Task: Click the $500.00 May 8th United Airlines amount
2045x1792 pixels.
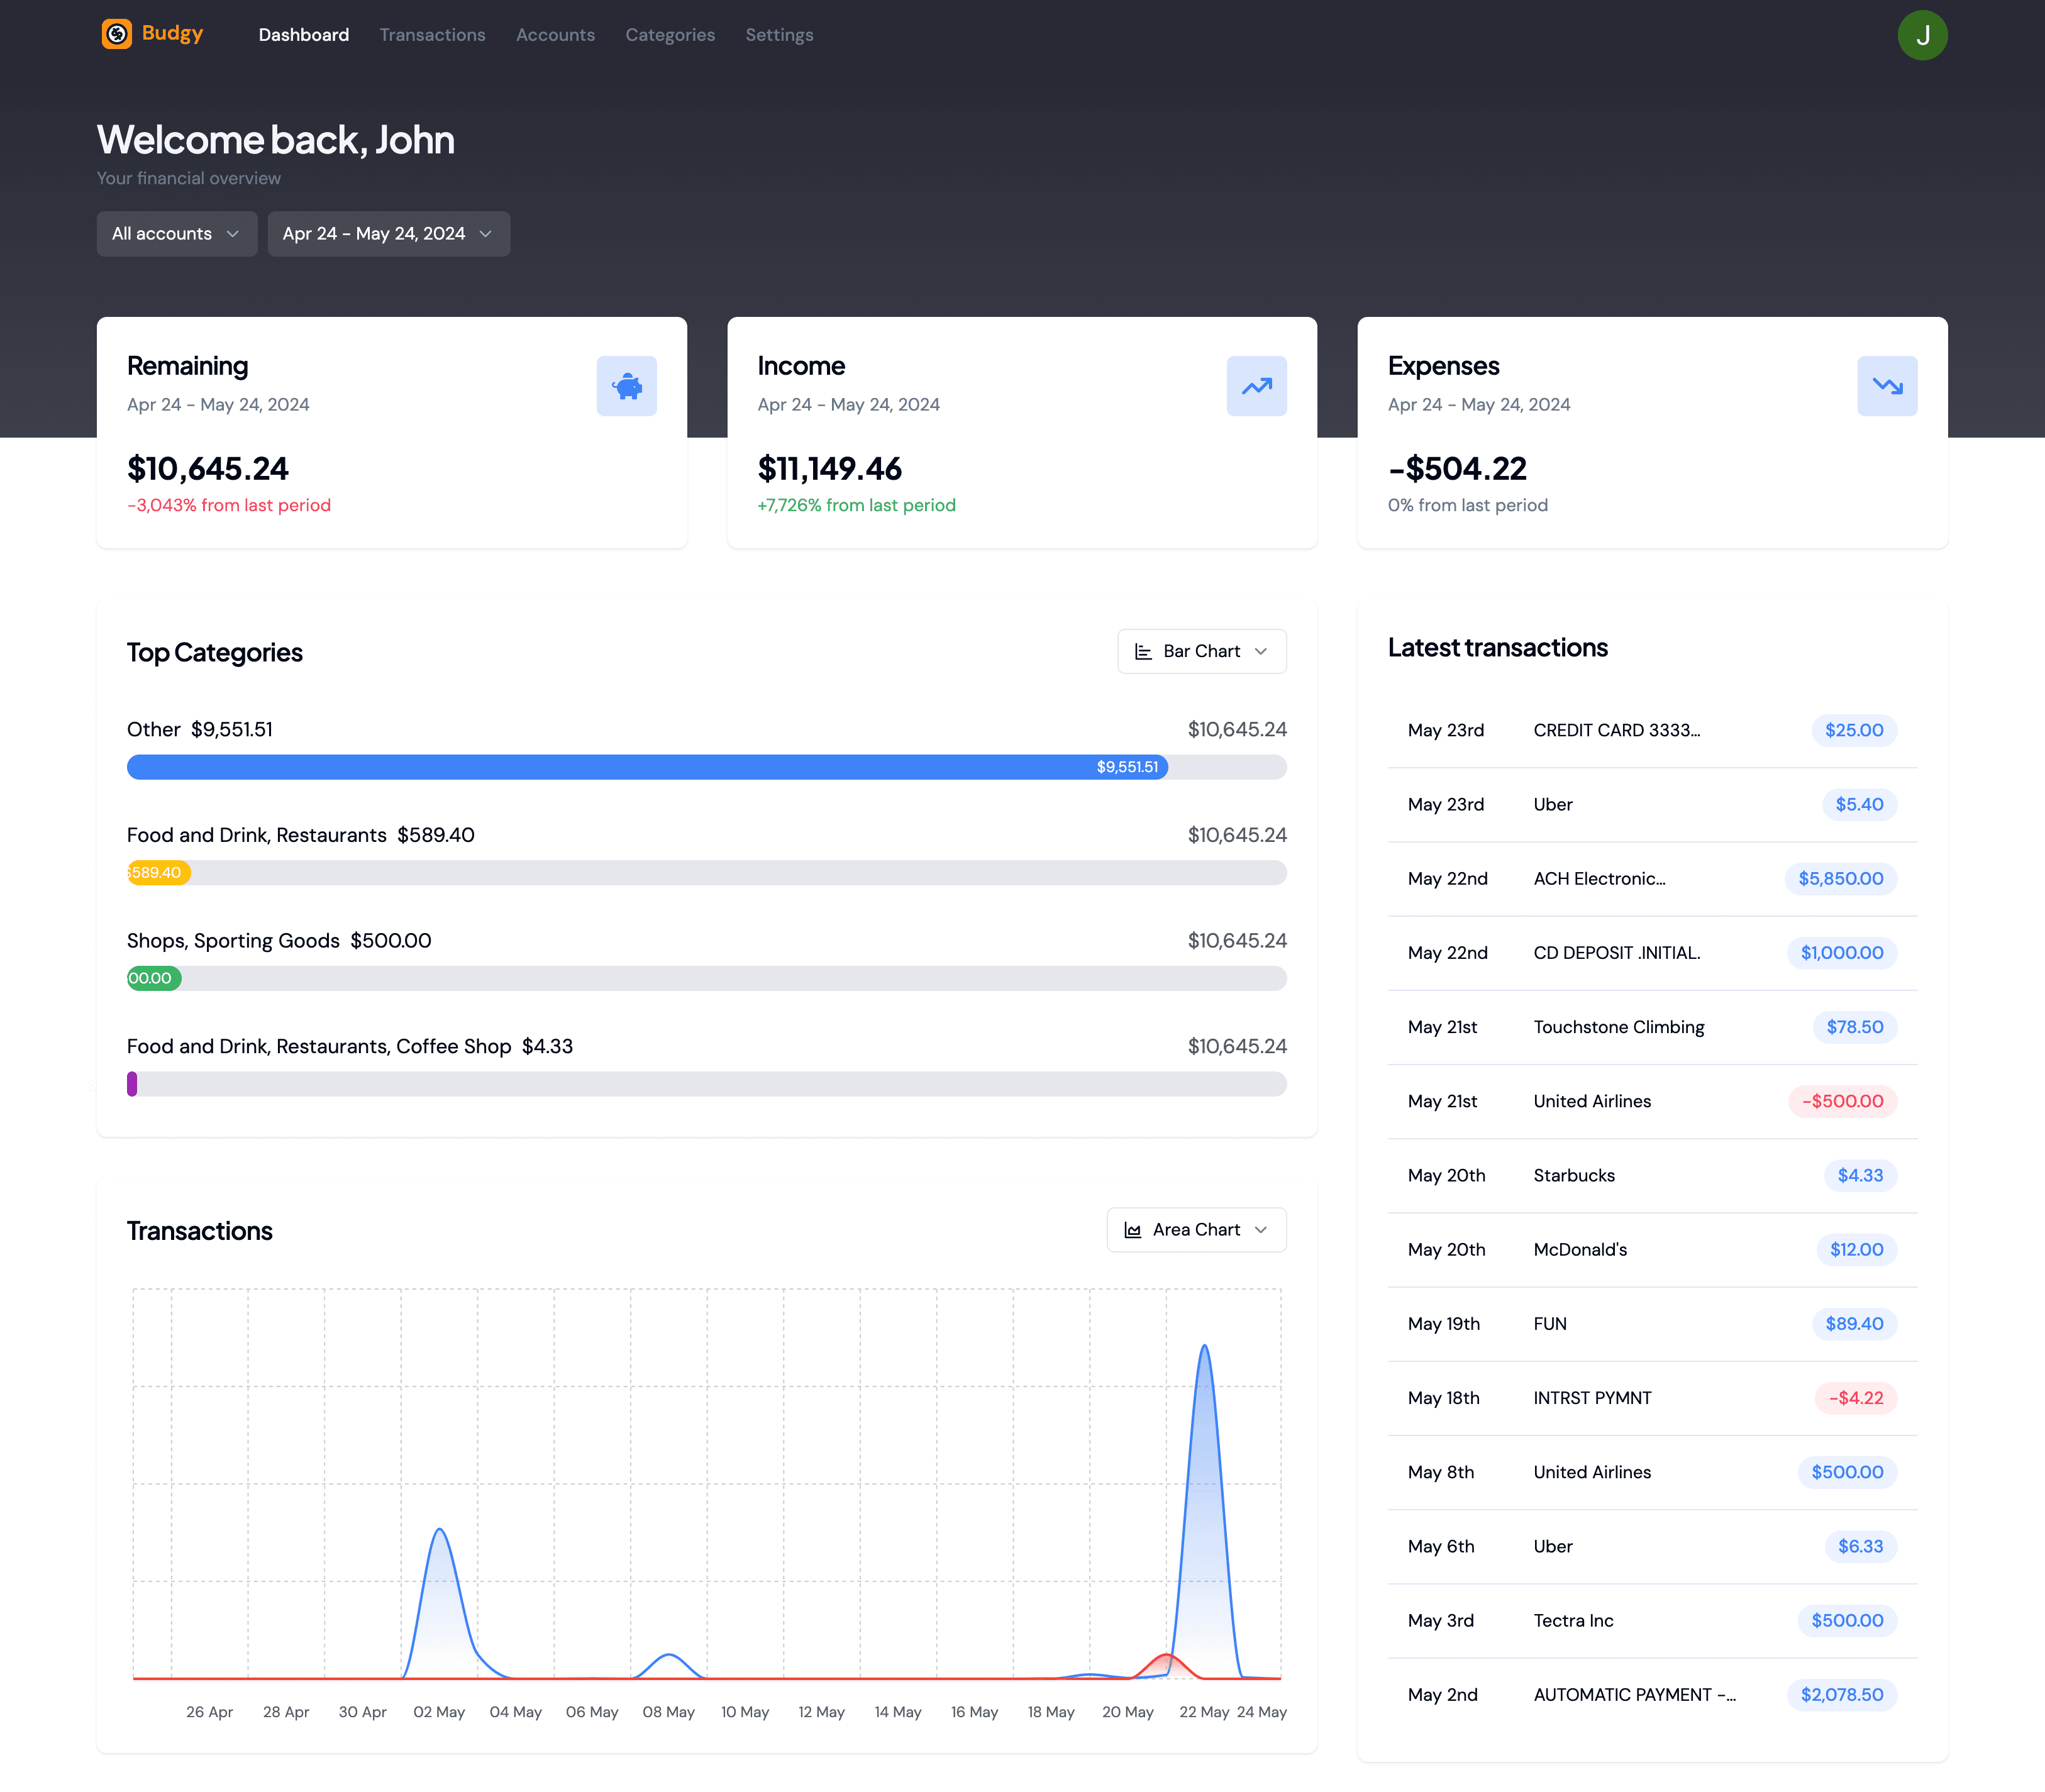Action: pyautogui.click(x=1847, y=1472)
